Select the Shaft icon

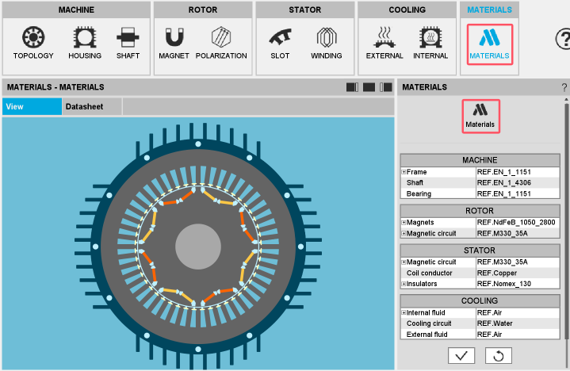pos(128,43)
